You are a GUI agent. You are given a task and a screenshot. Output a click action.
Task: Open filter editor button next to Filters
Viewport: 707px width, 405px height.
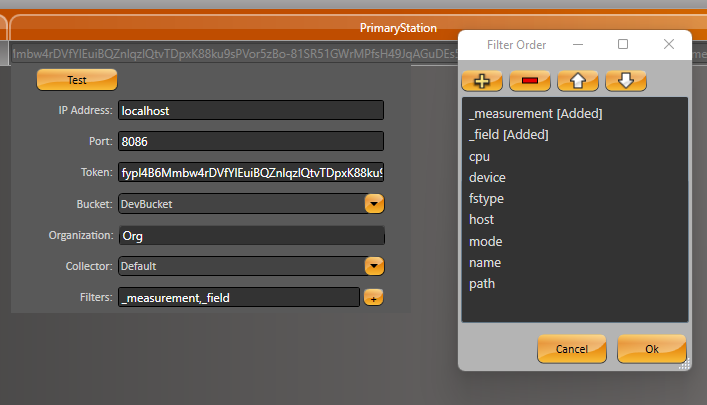(373, 297)
